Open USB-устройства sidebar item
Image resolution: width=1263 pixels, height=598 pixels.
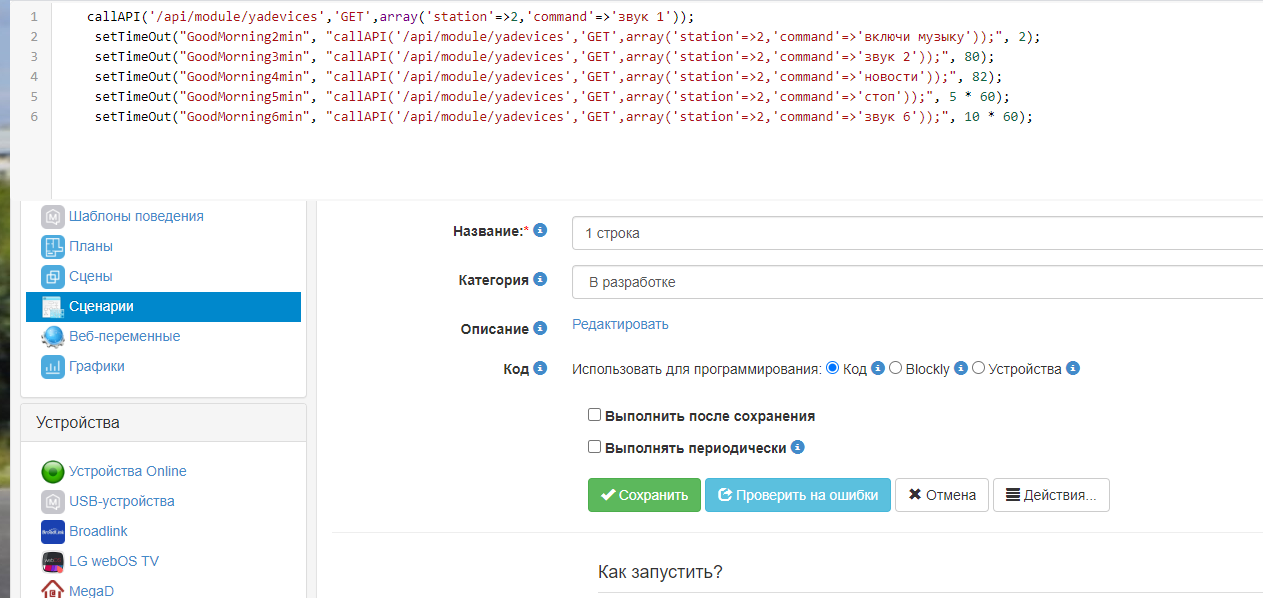point(121,501)
